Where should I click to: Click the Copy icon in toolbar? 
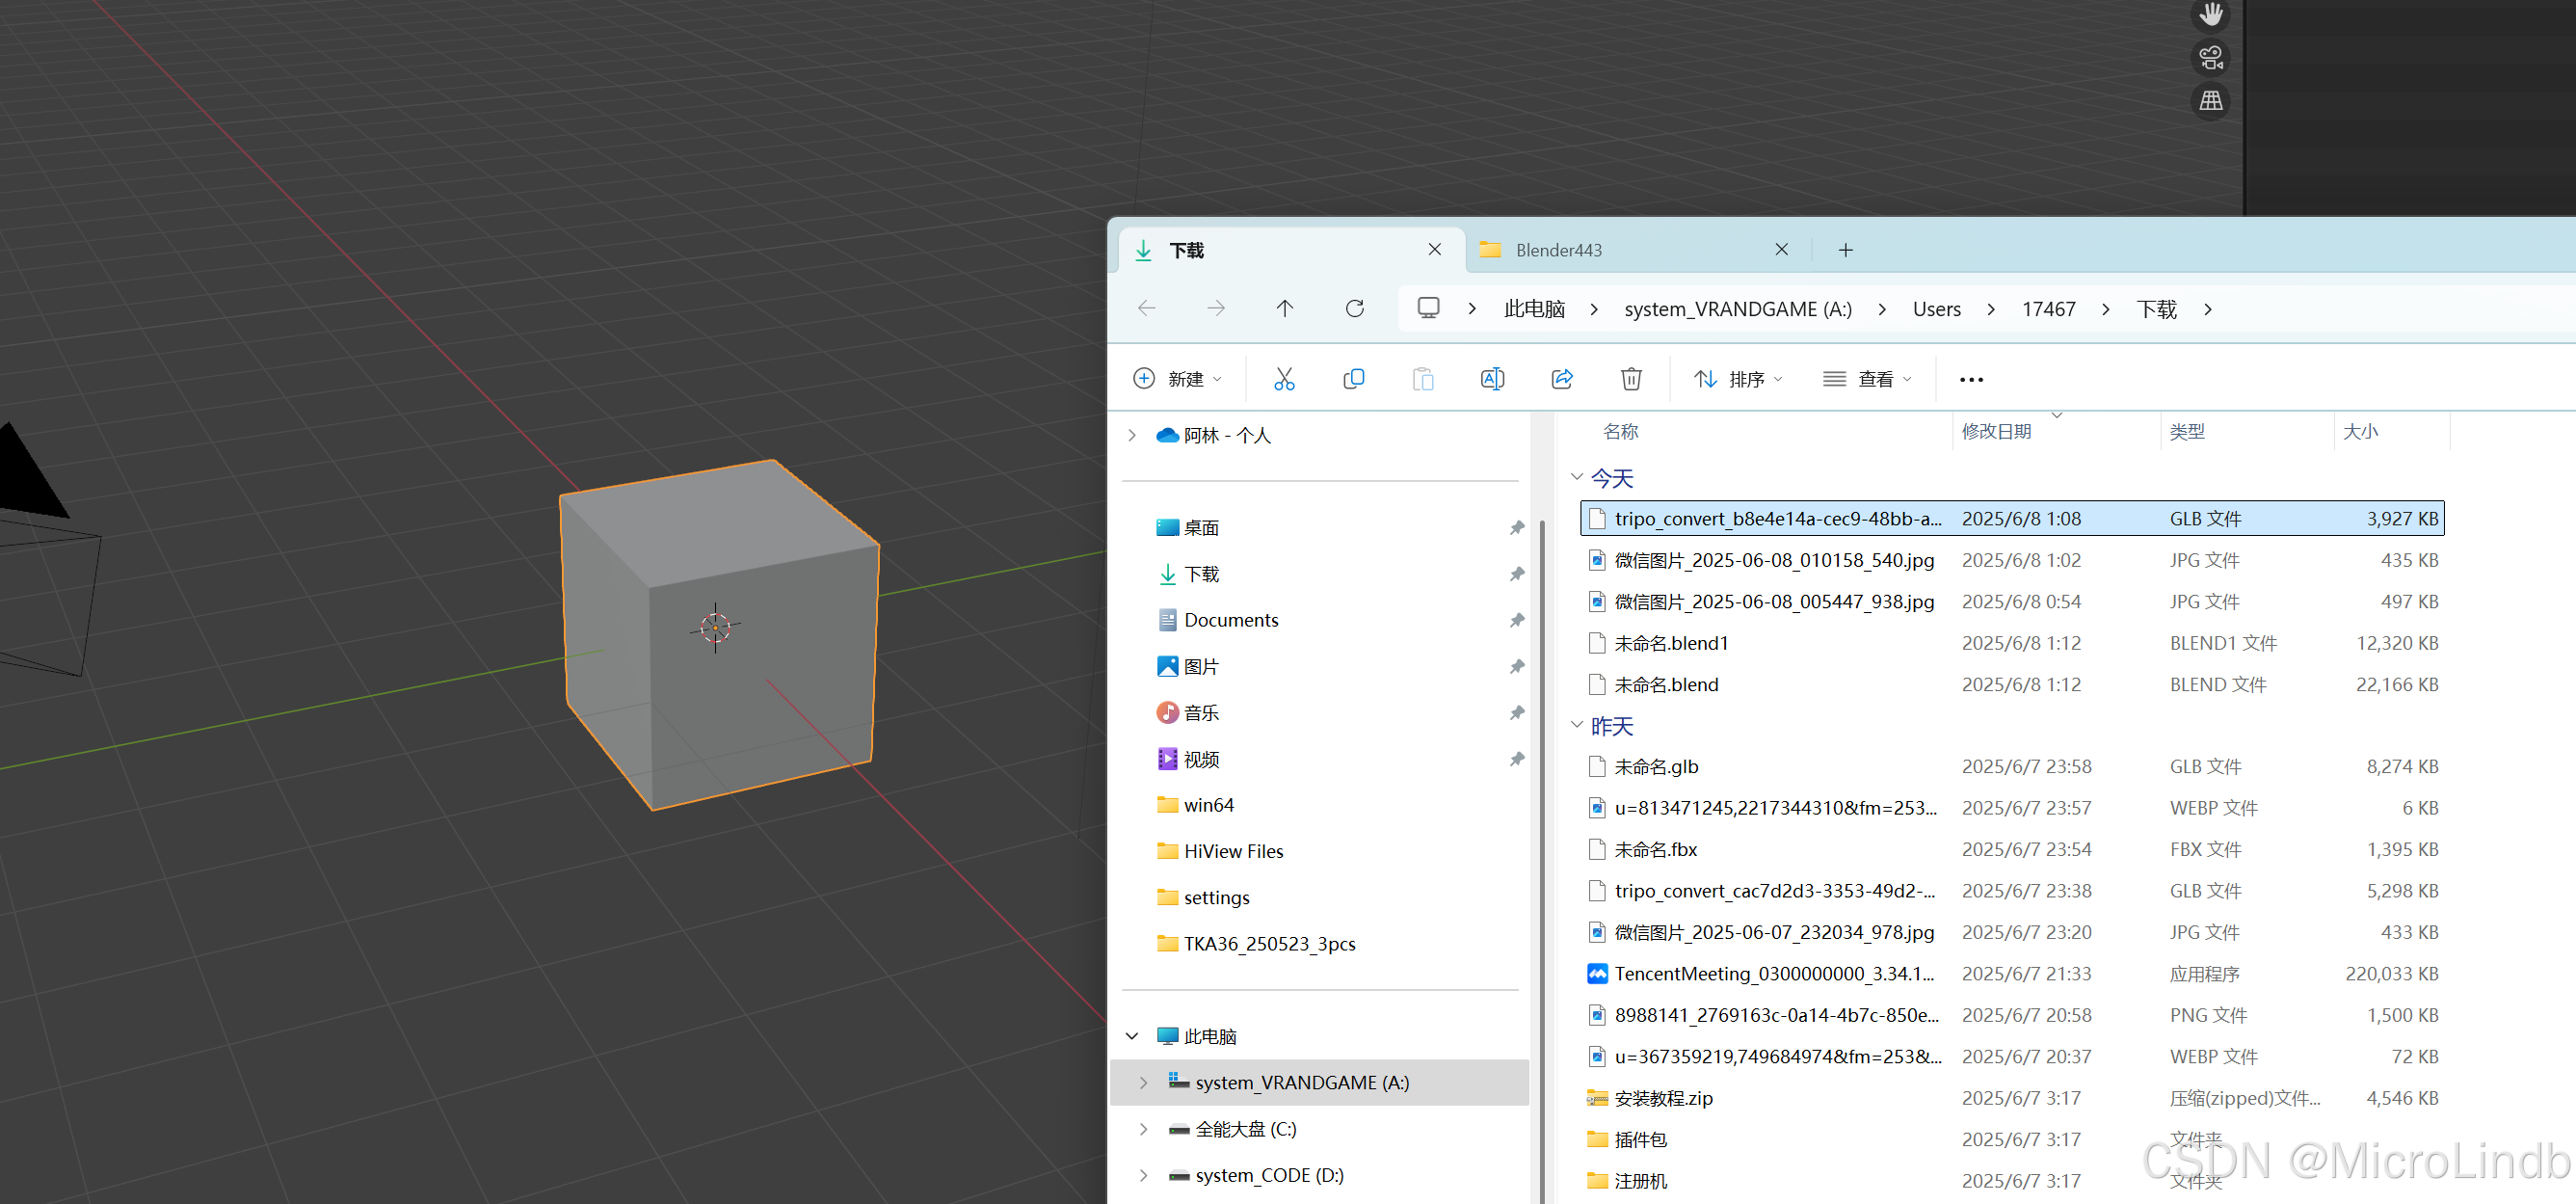pos(1353,379)
